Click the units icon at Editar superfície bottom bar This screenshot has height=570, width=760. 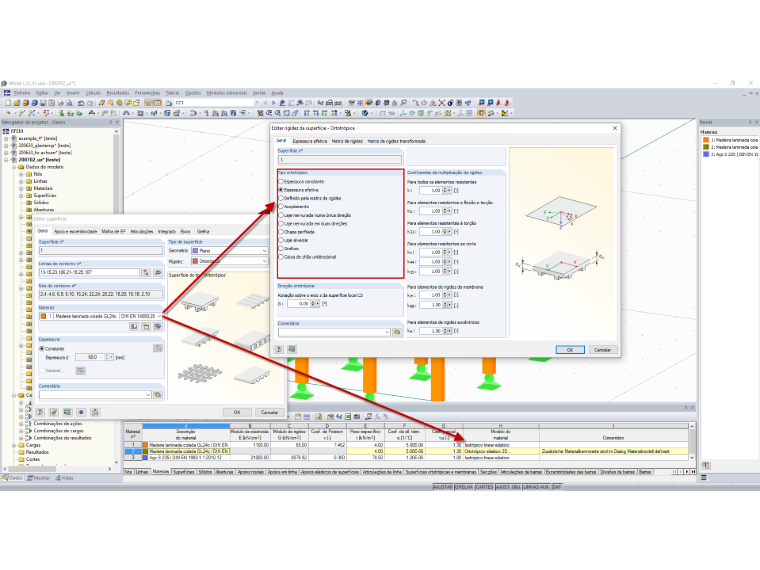point(67,412)
